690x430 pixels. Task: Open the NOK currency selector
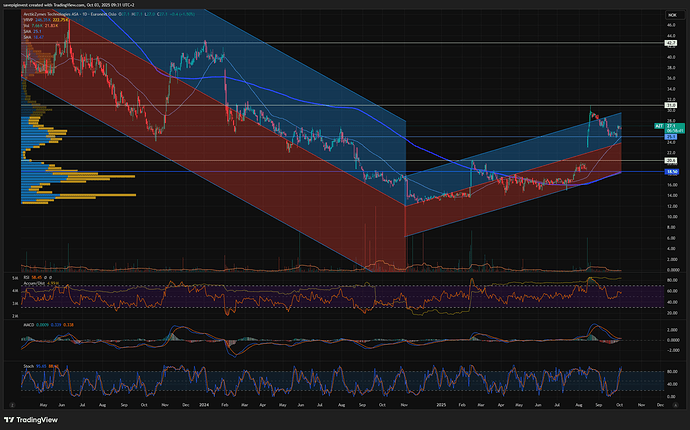[673, 14]
